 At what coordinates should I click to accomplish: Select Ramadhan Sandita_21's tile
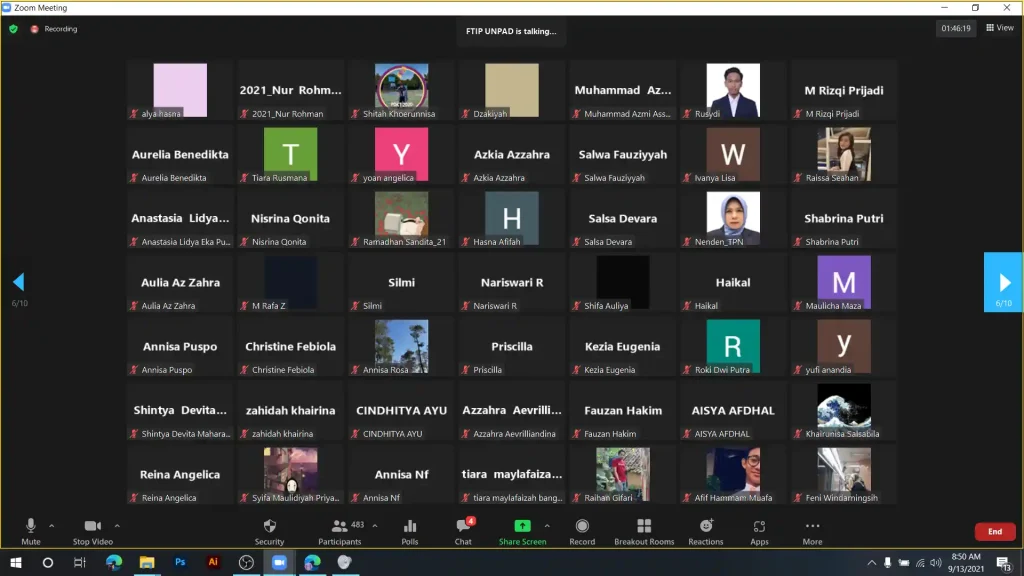click(402, 218)
